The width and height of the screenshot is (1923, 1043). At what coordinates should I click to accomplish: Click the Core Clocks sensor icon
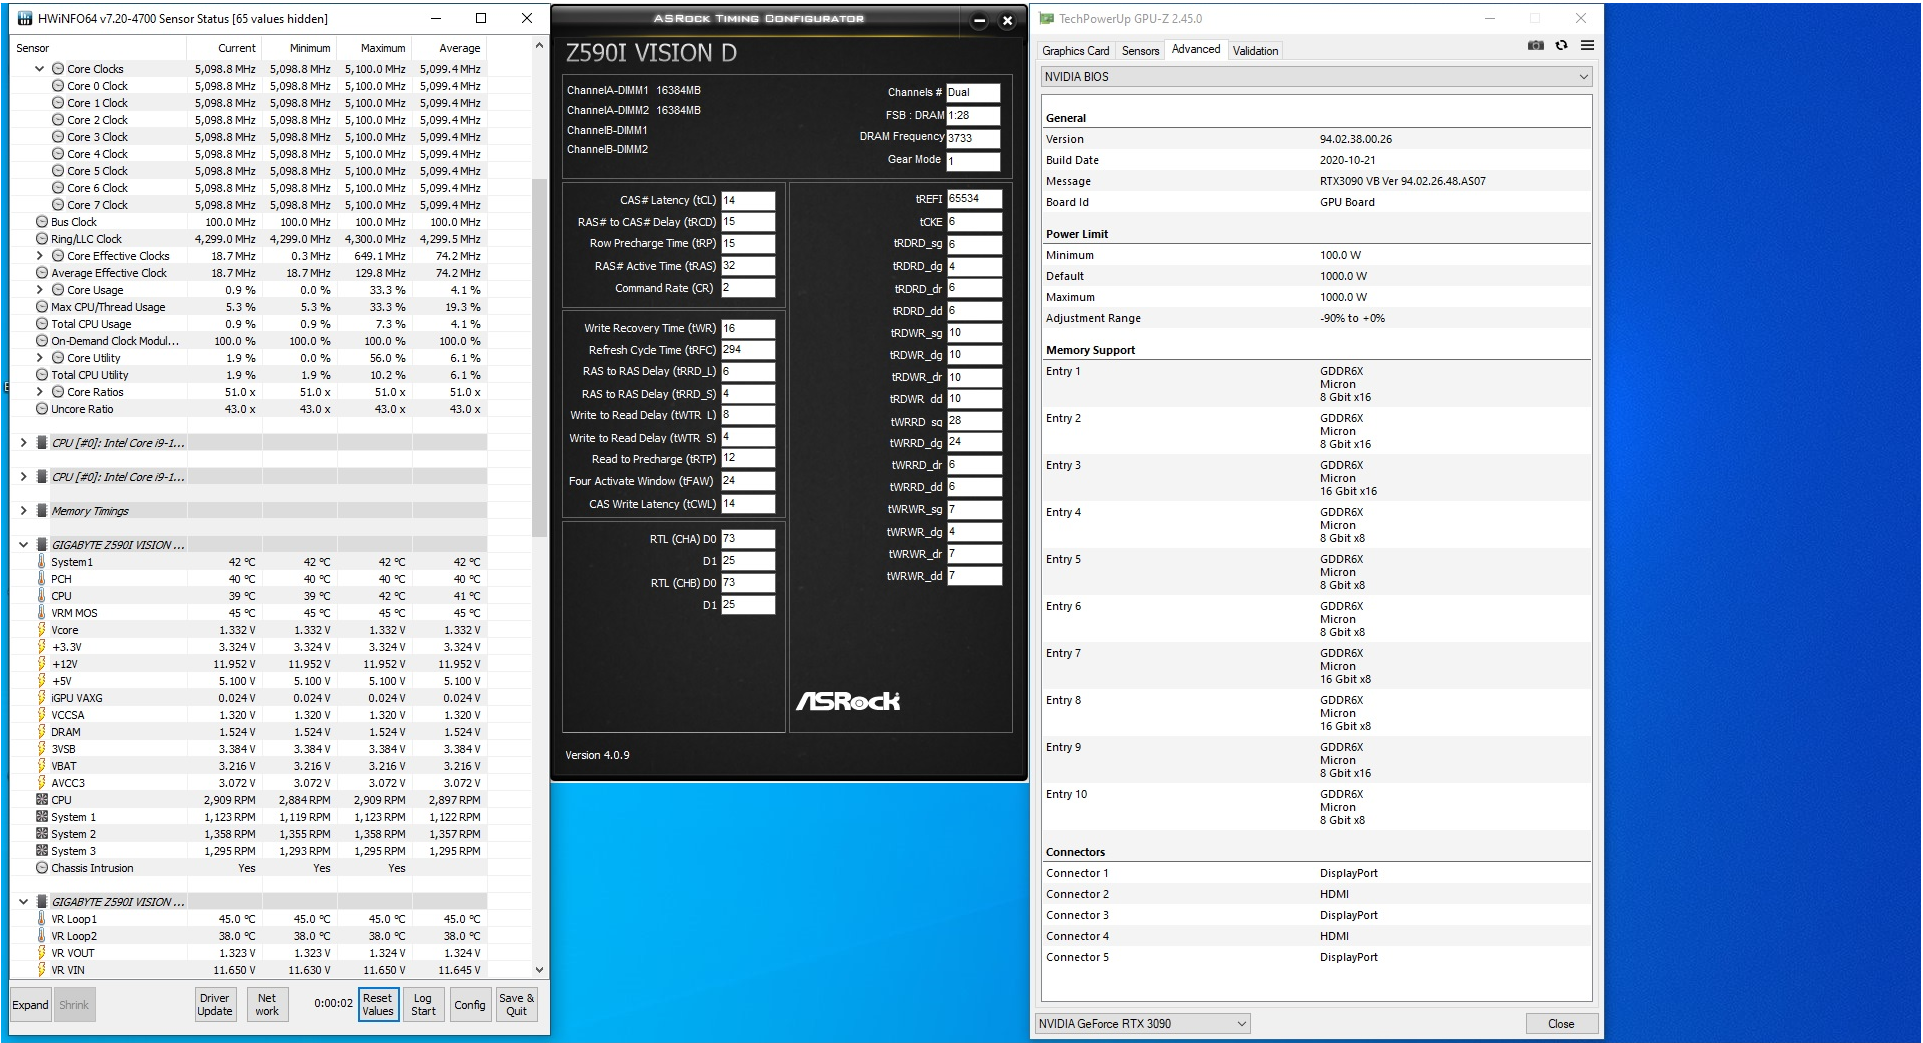pos(58,69)
